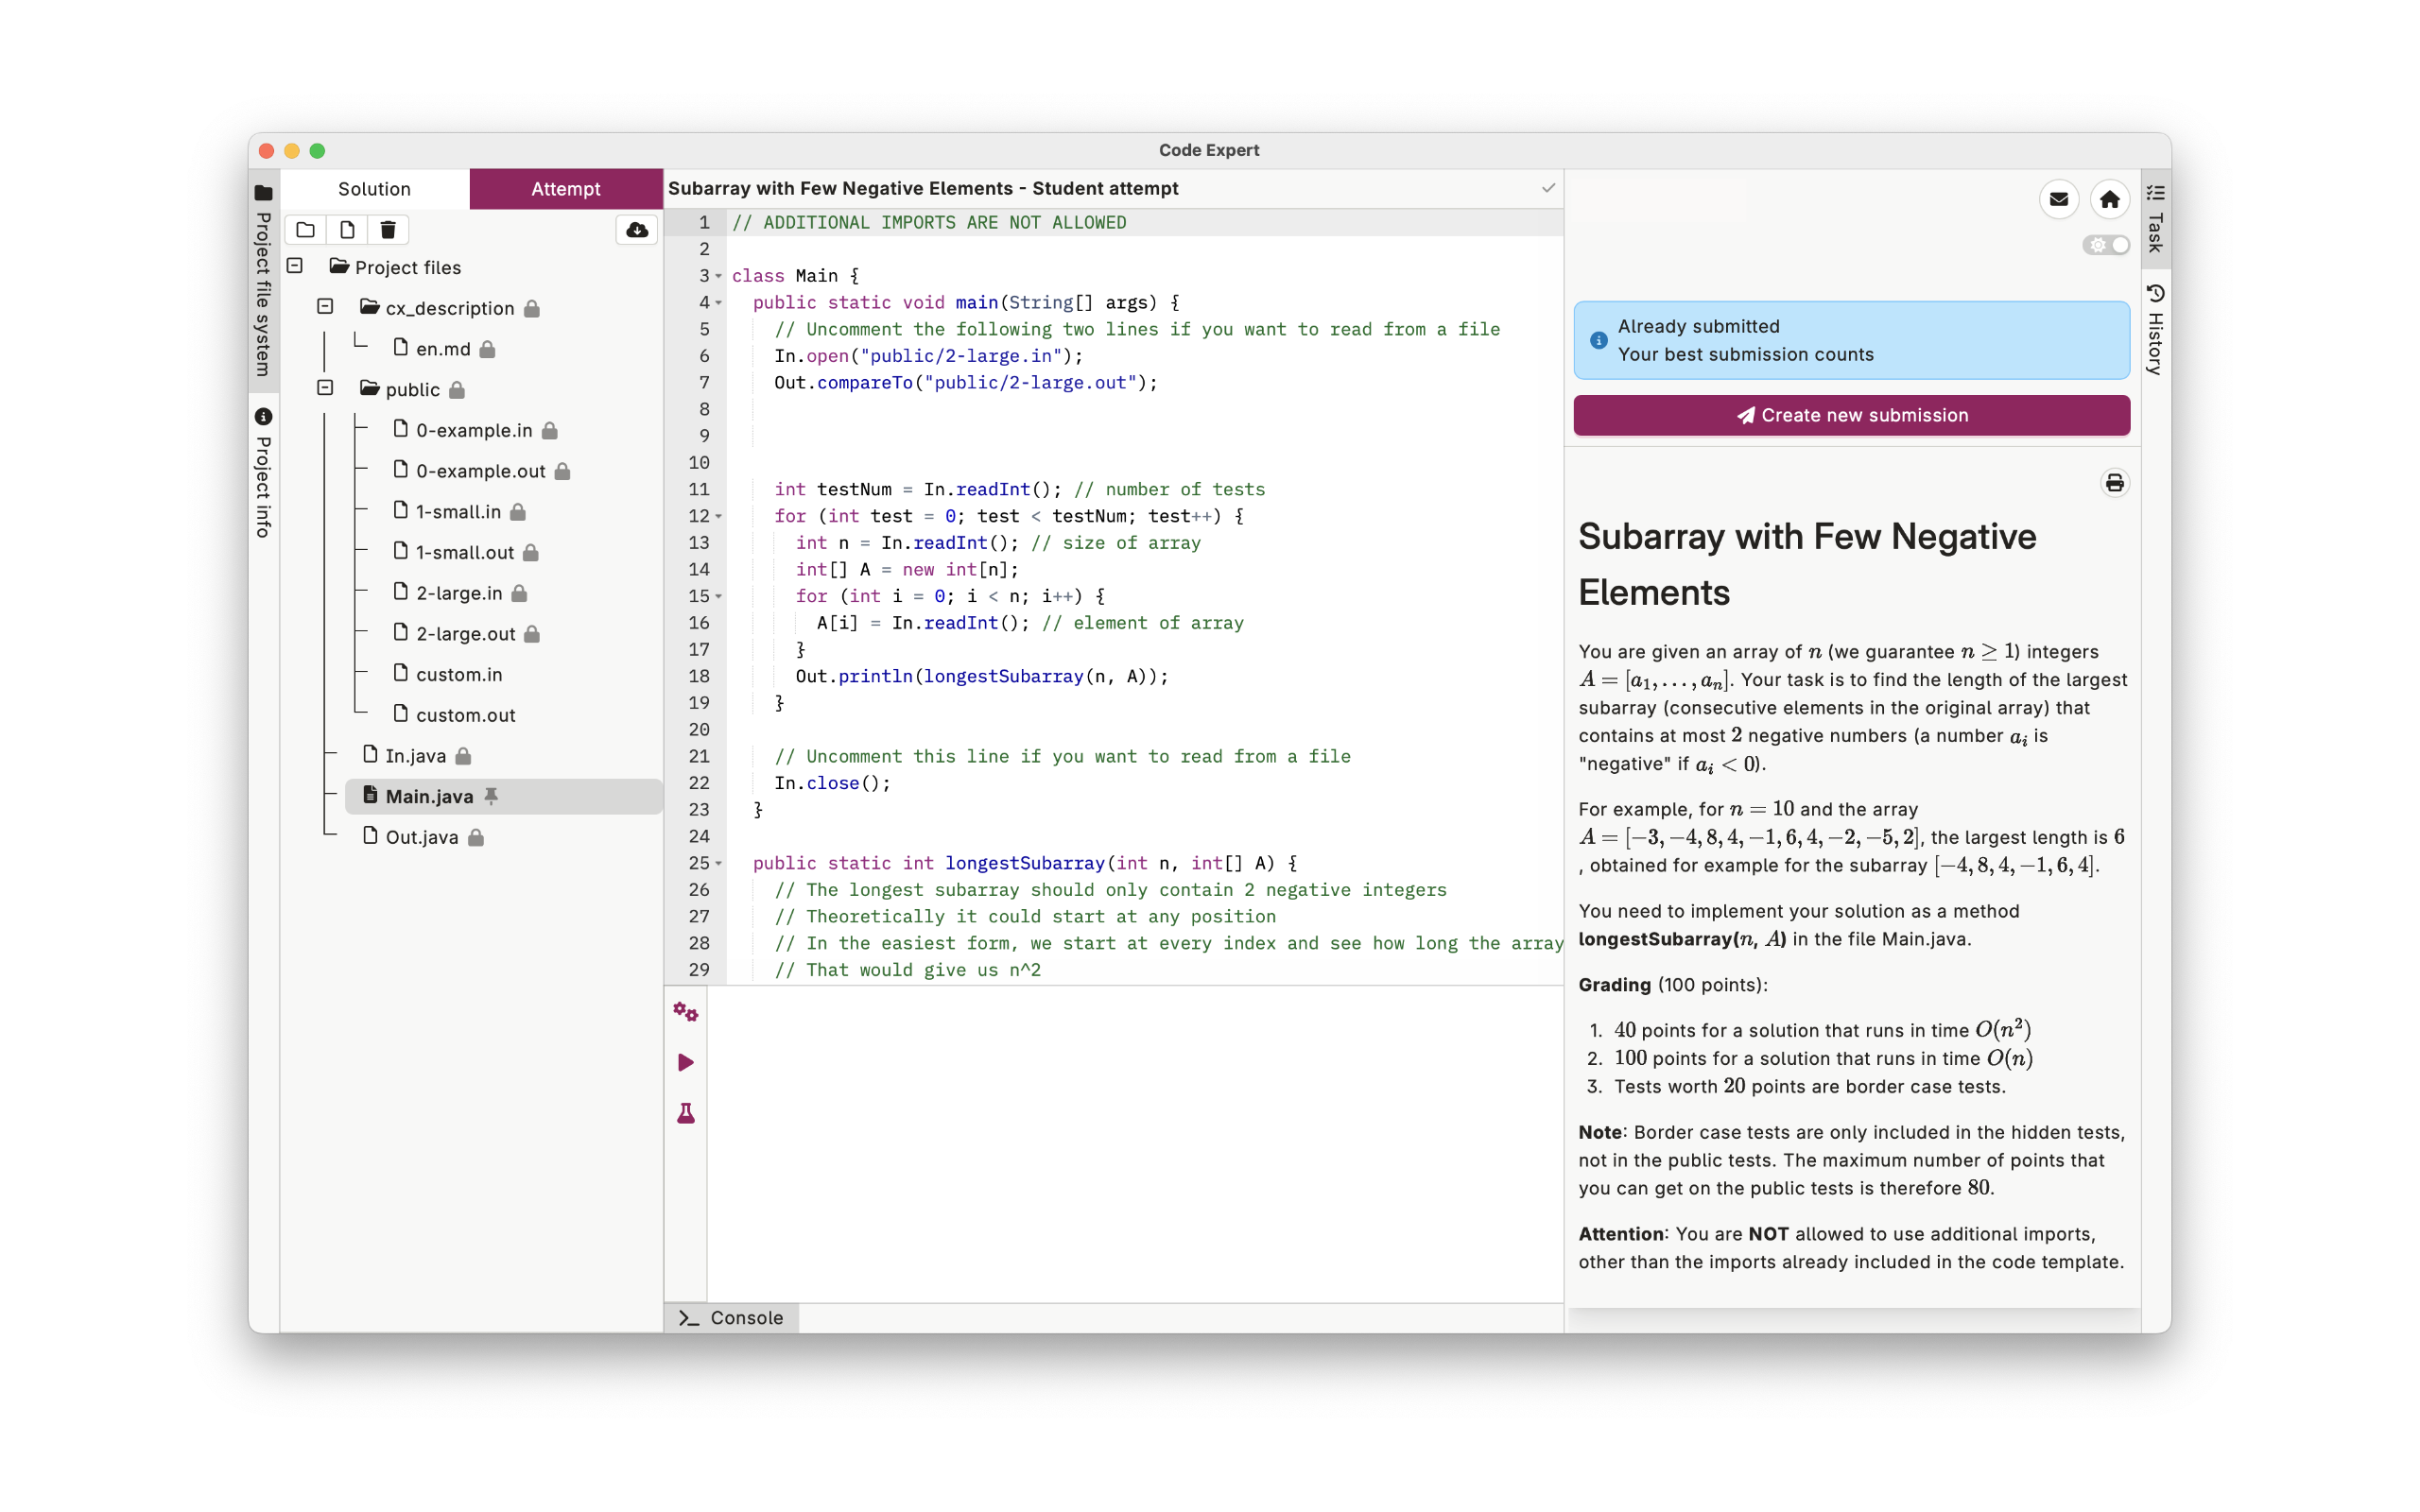Screen dimensions: 2420x1512
Task: Click the green macOS fullscreen button
Action: [x=318, y=151]
